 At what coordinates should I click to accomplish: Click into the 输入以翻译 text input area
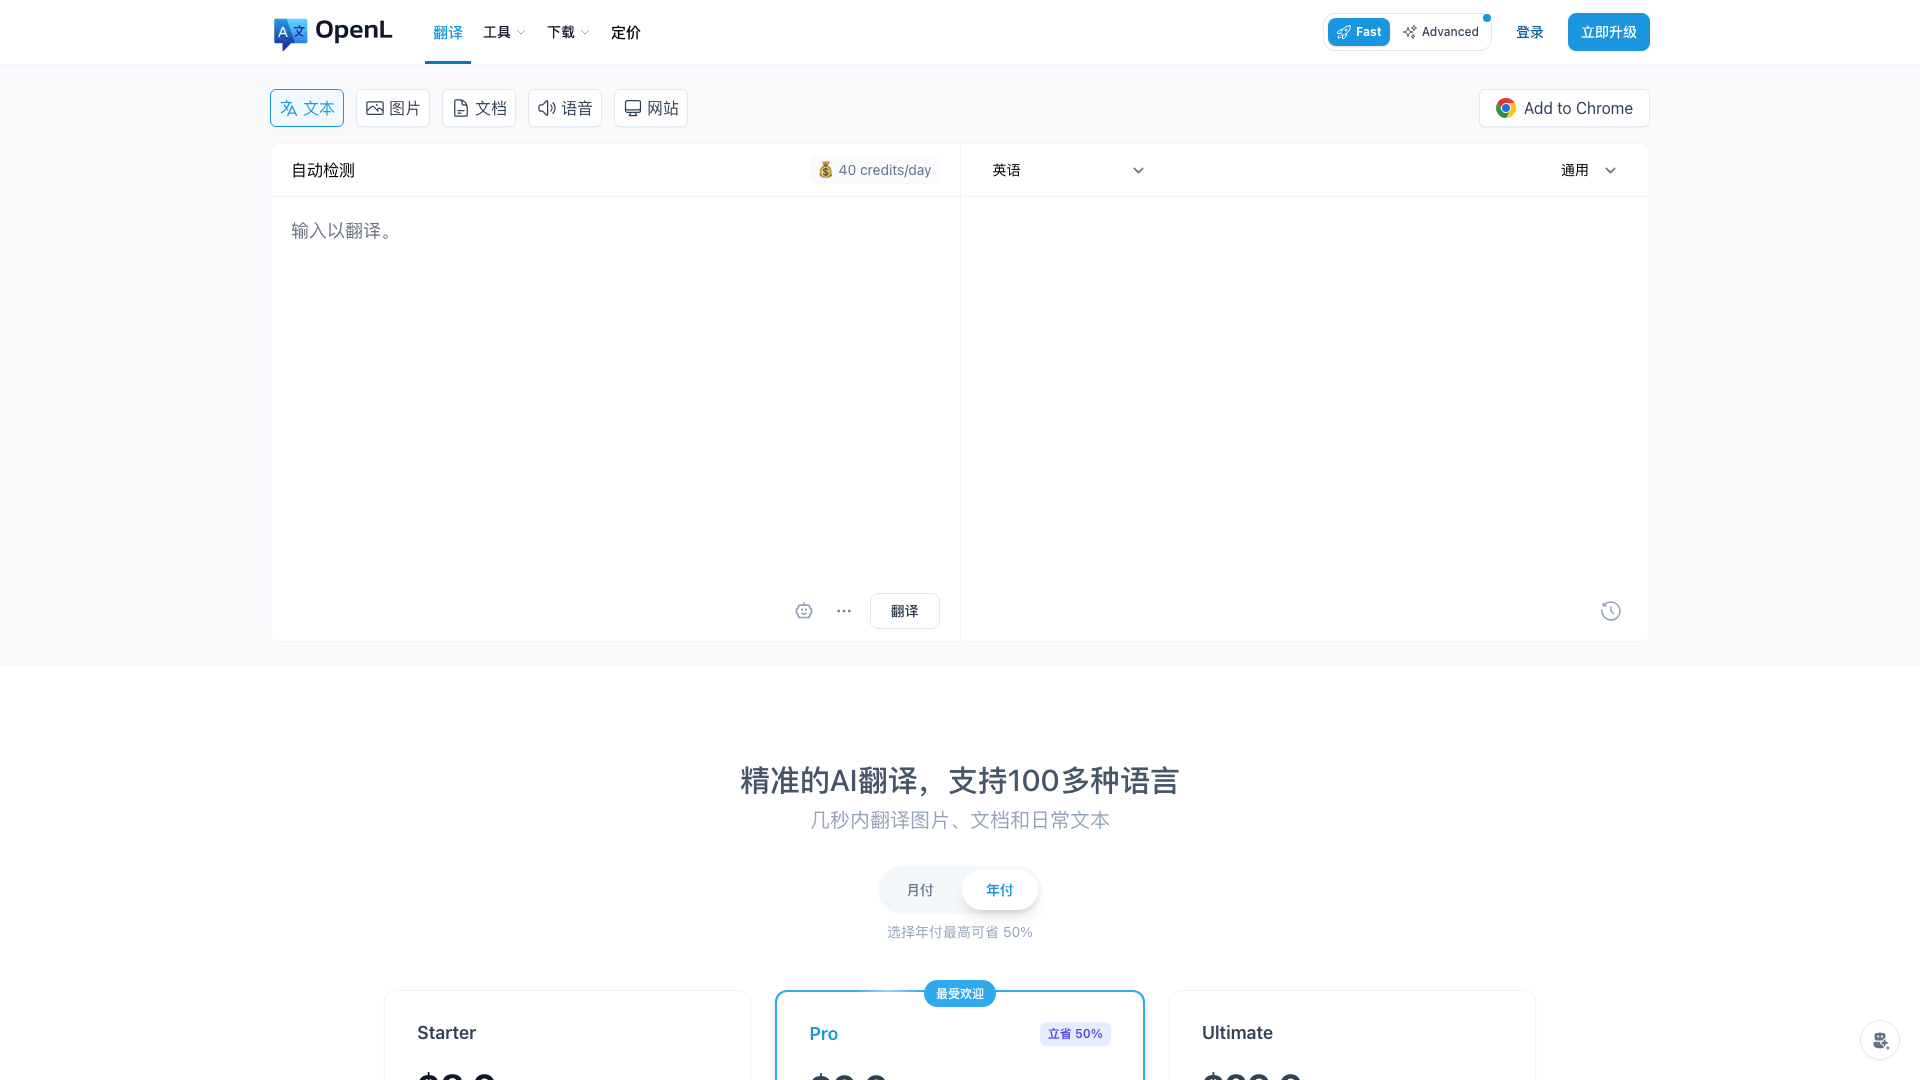coord(615,390)
